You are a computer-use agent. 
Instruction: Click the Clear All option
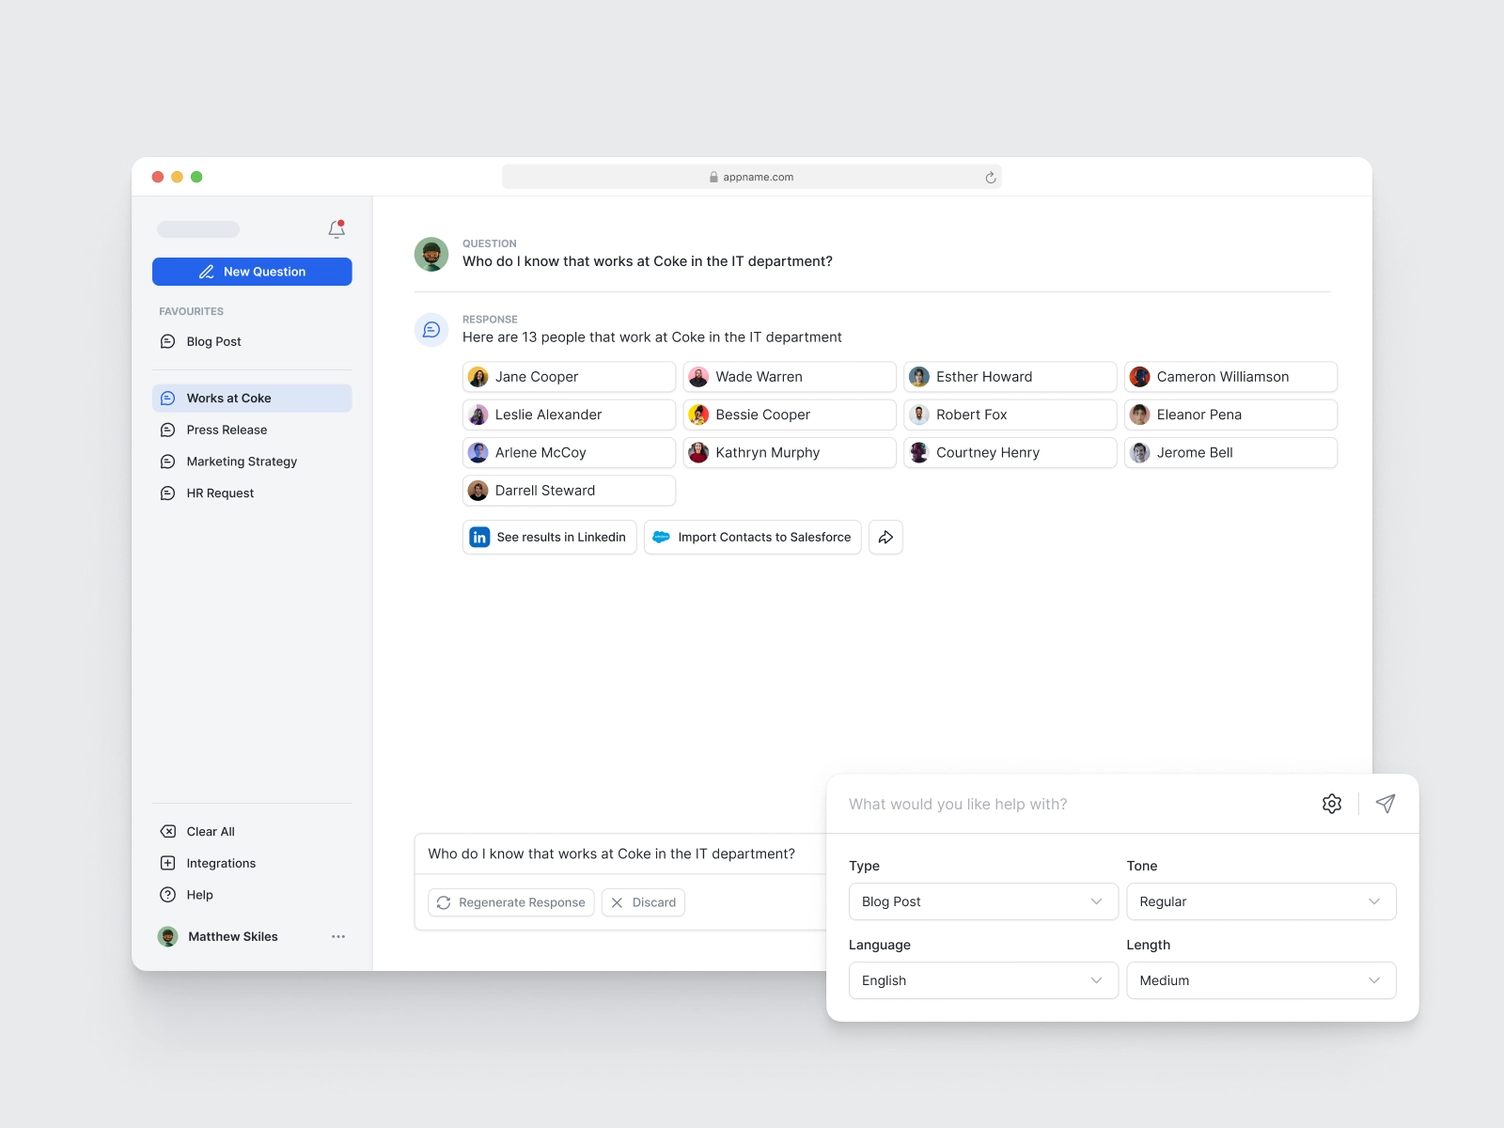210,831
